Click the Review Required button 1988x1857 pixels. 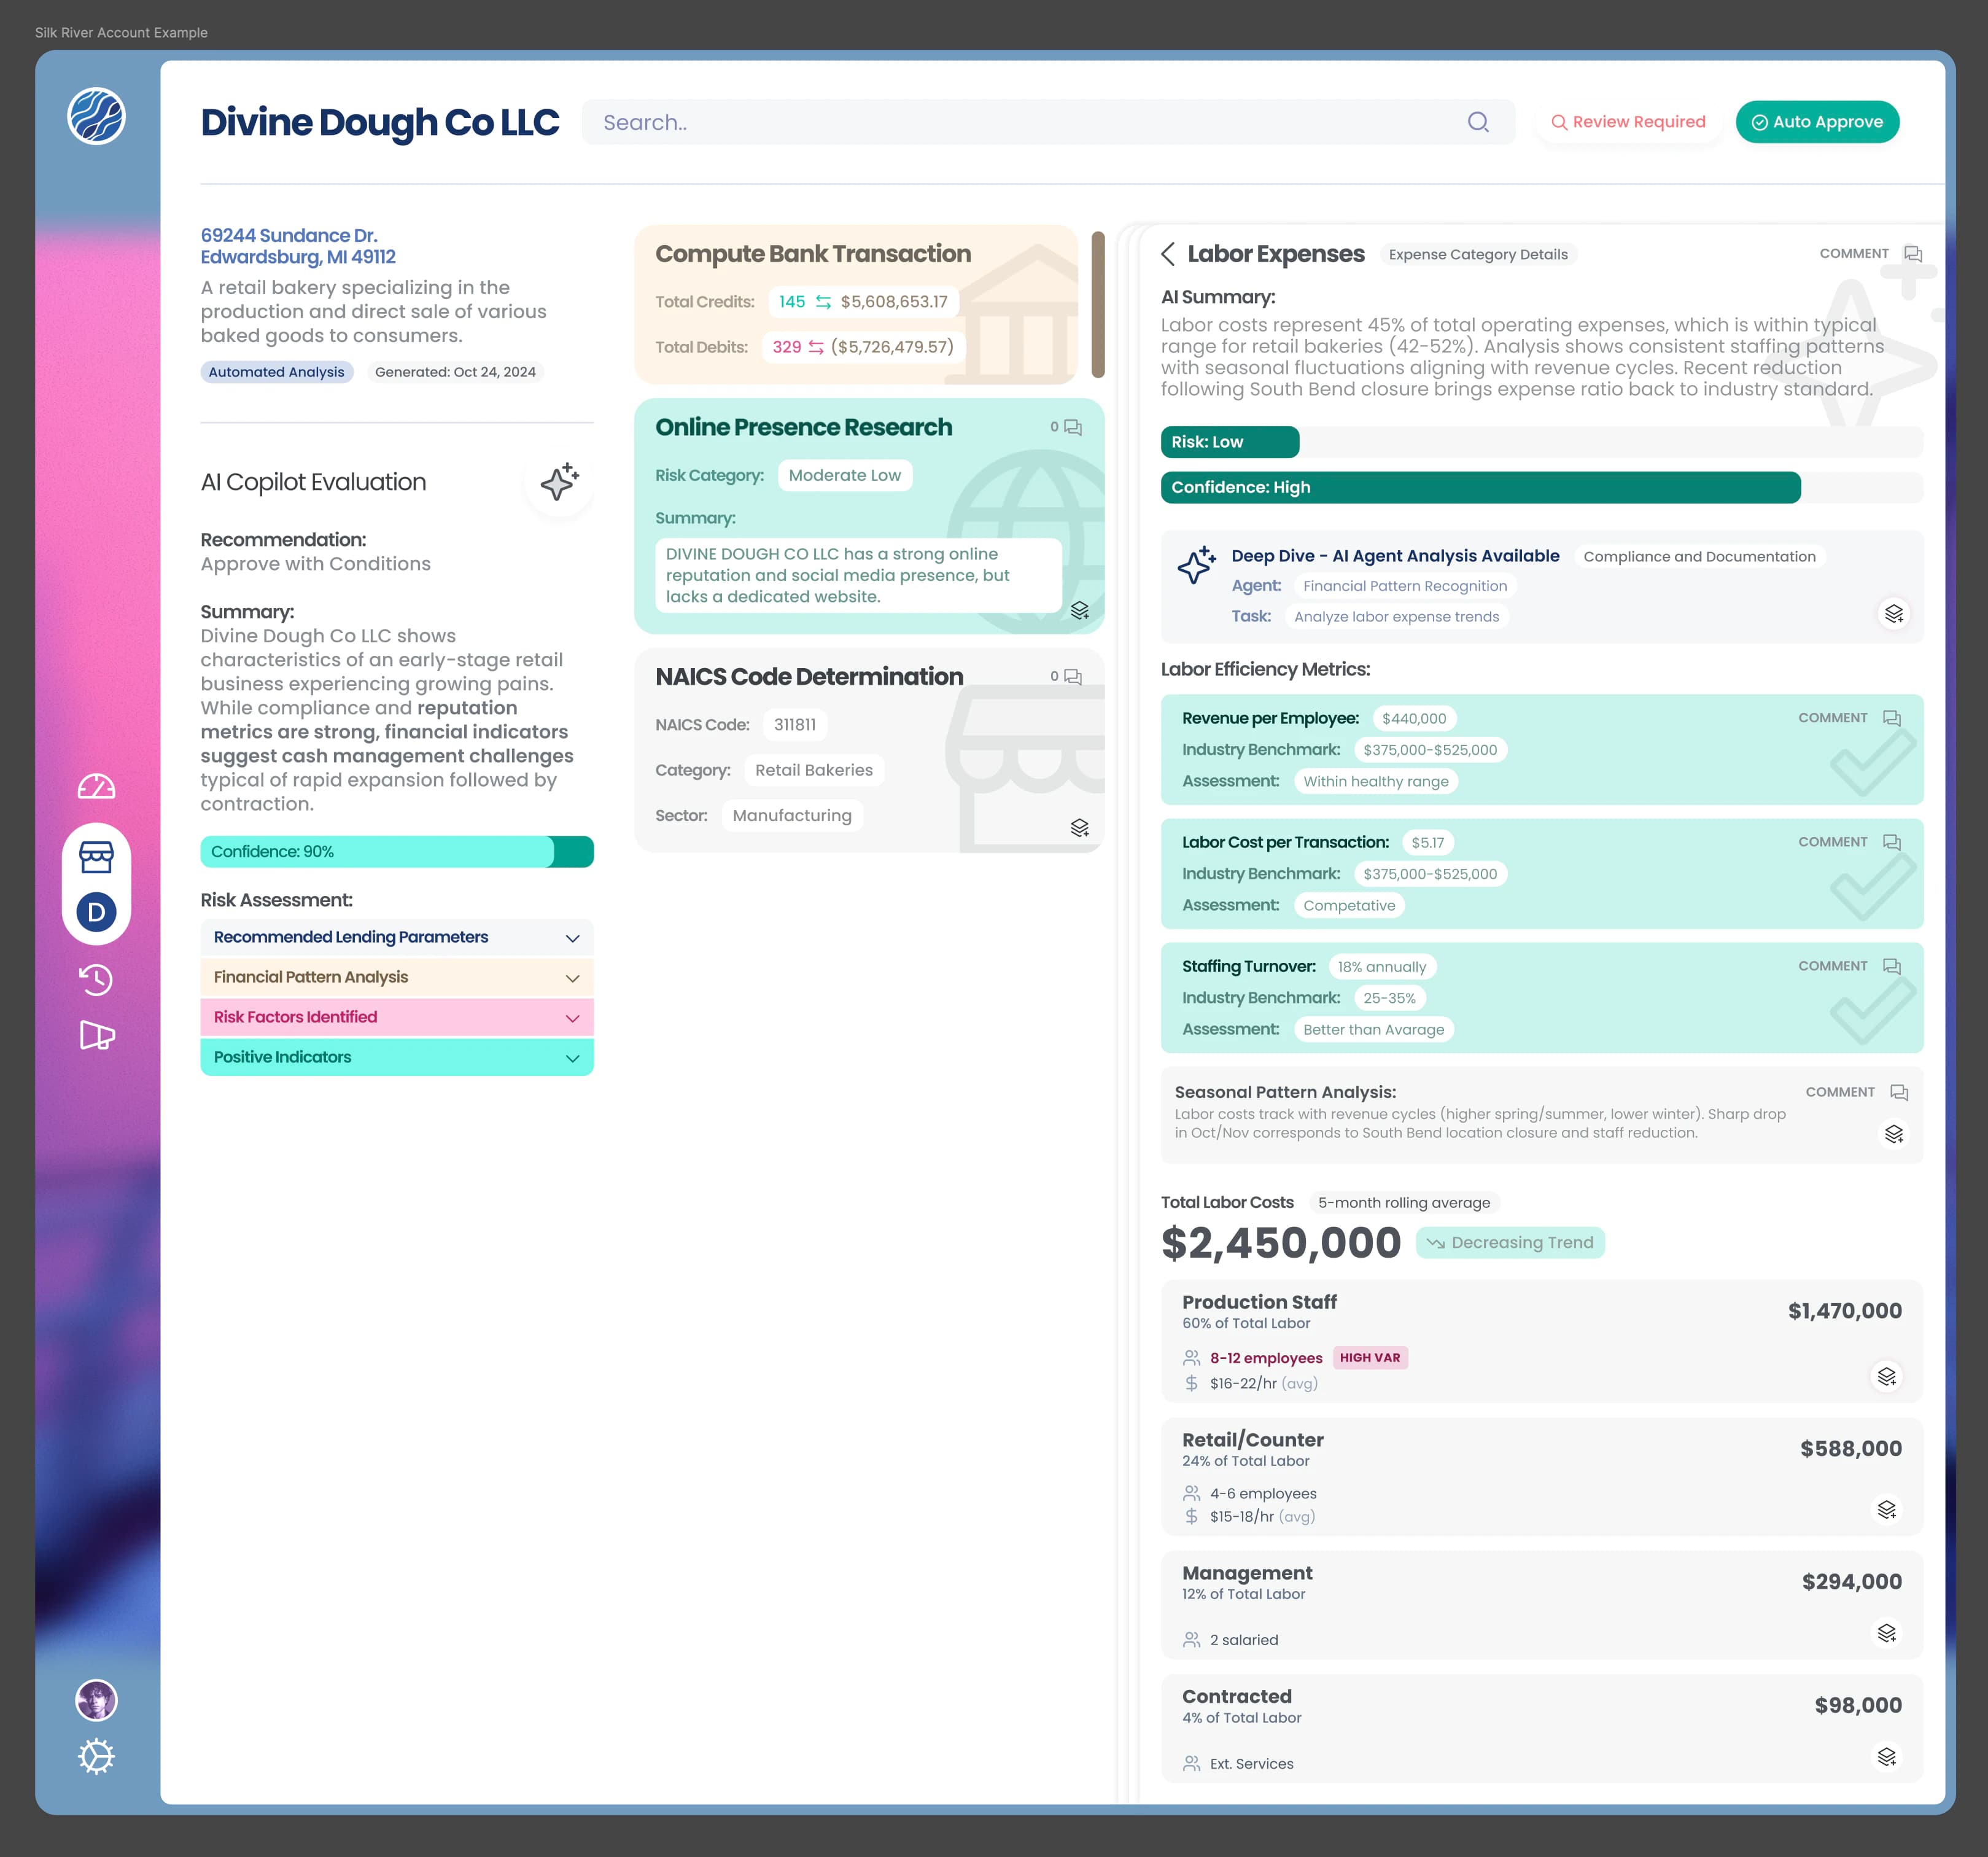[1629, 122]
